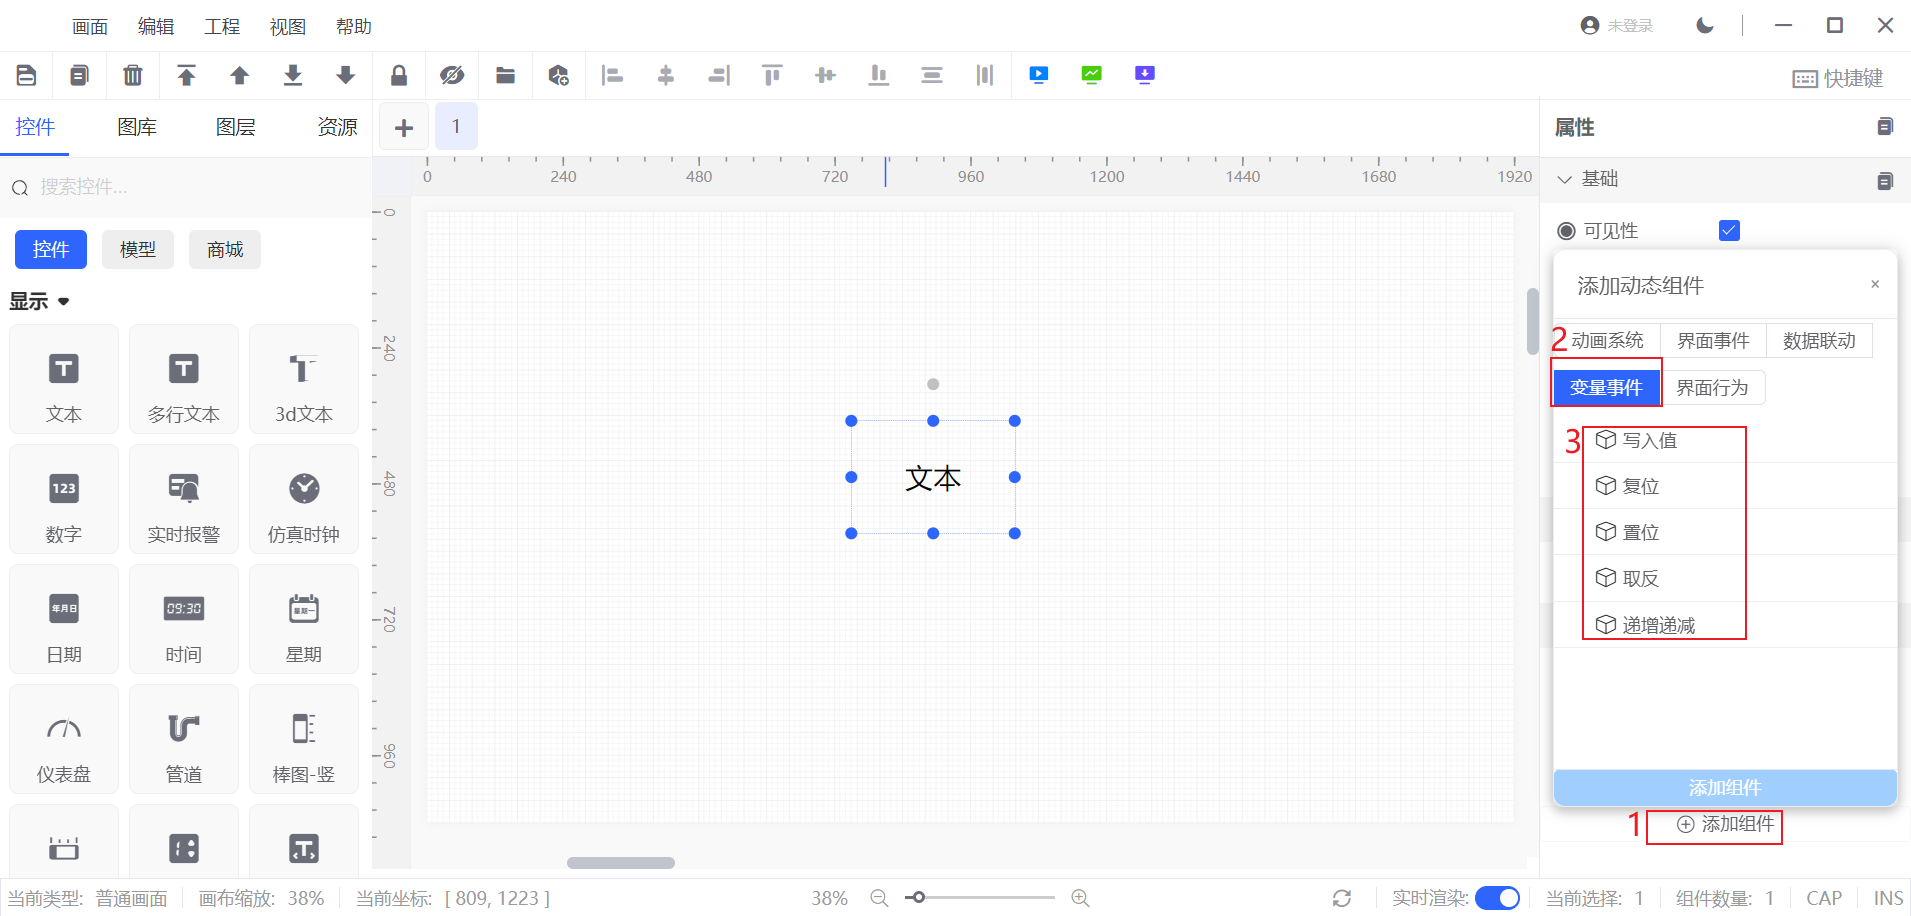1911x916 pixels.
Task: Click the blue 添加组件 button
Action: pos(1724,787)
